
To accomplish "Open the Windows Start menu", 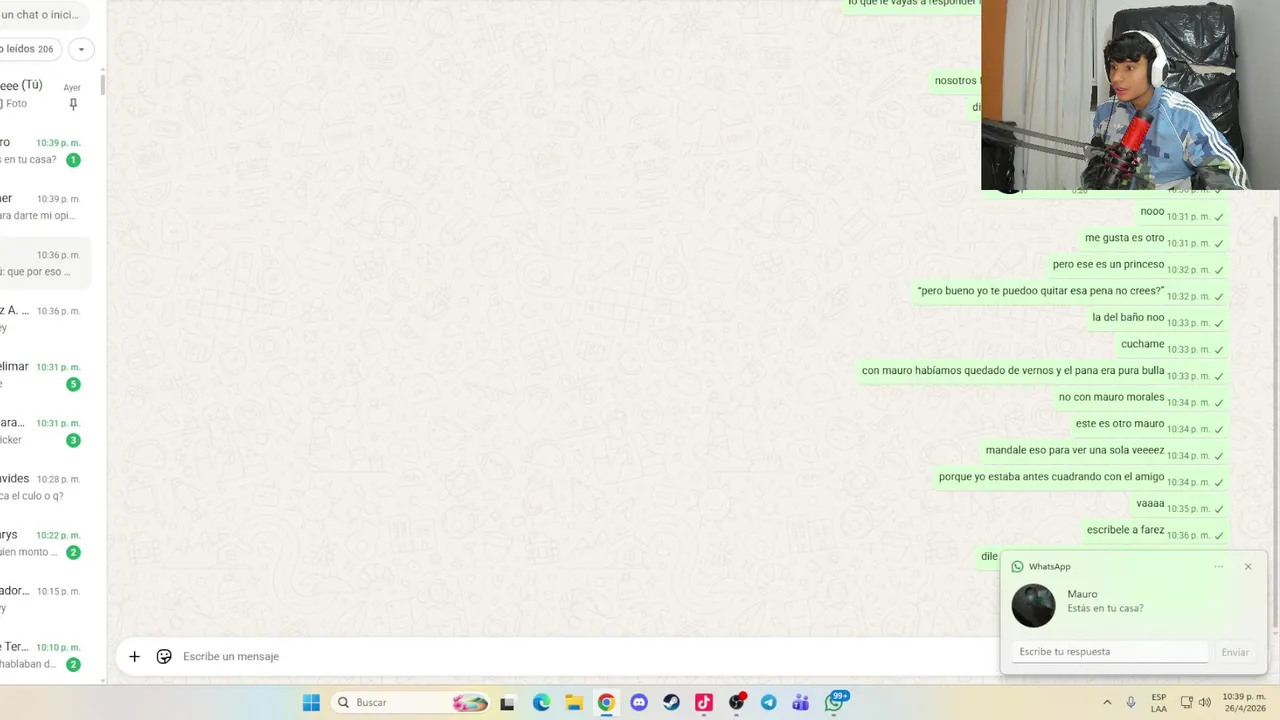I will click(311, 703).
